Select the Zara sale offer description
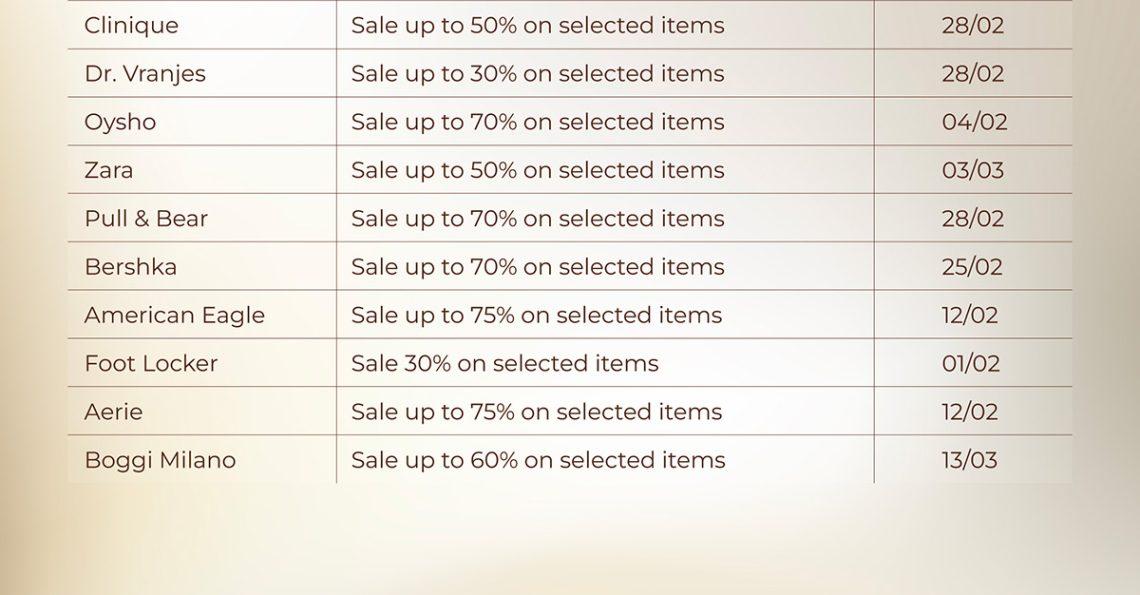Image resolution: width=1140 pixels, height=595 pixels. pos(537,170)
